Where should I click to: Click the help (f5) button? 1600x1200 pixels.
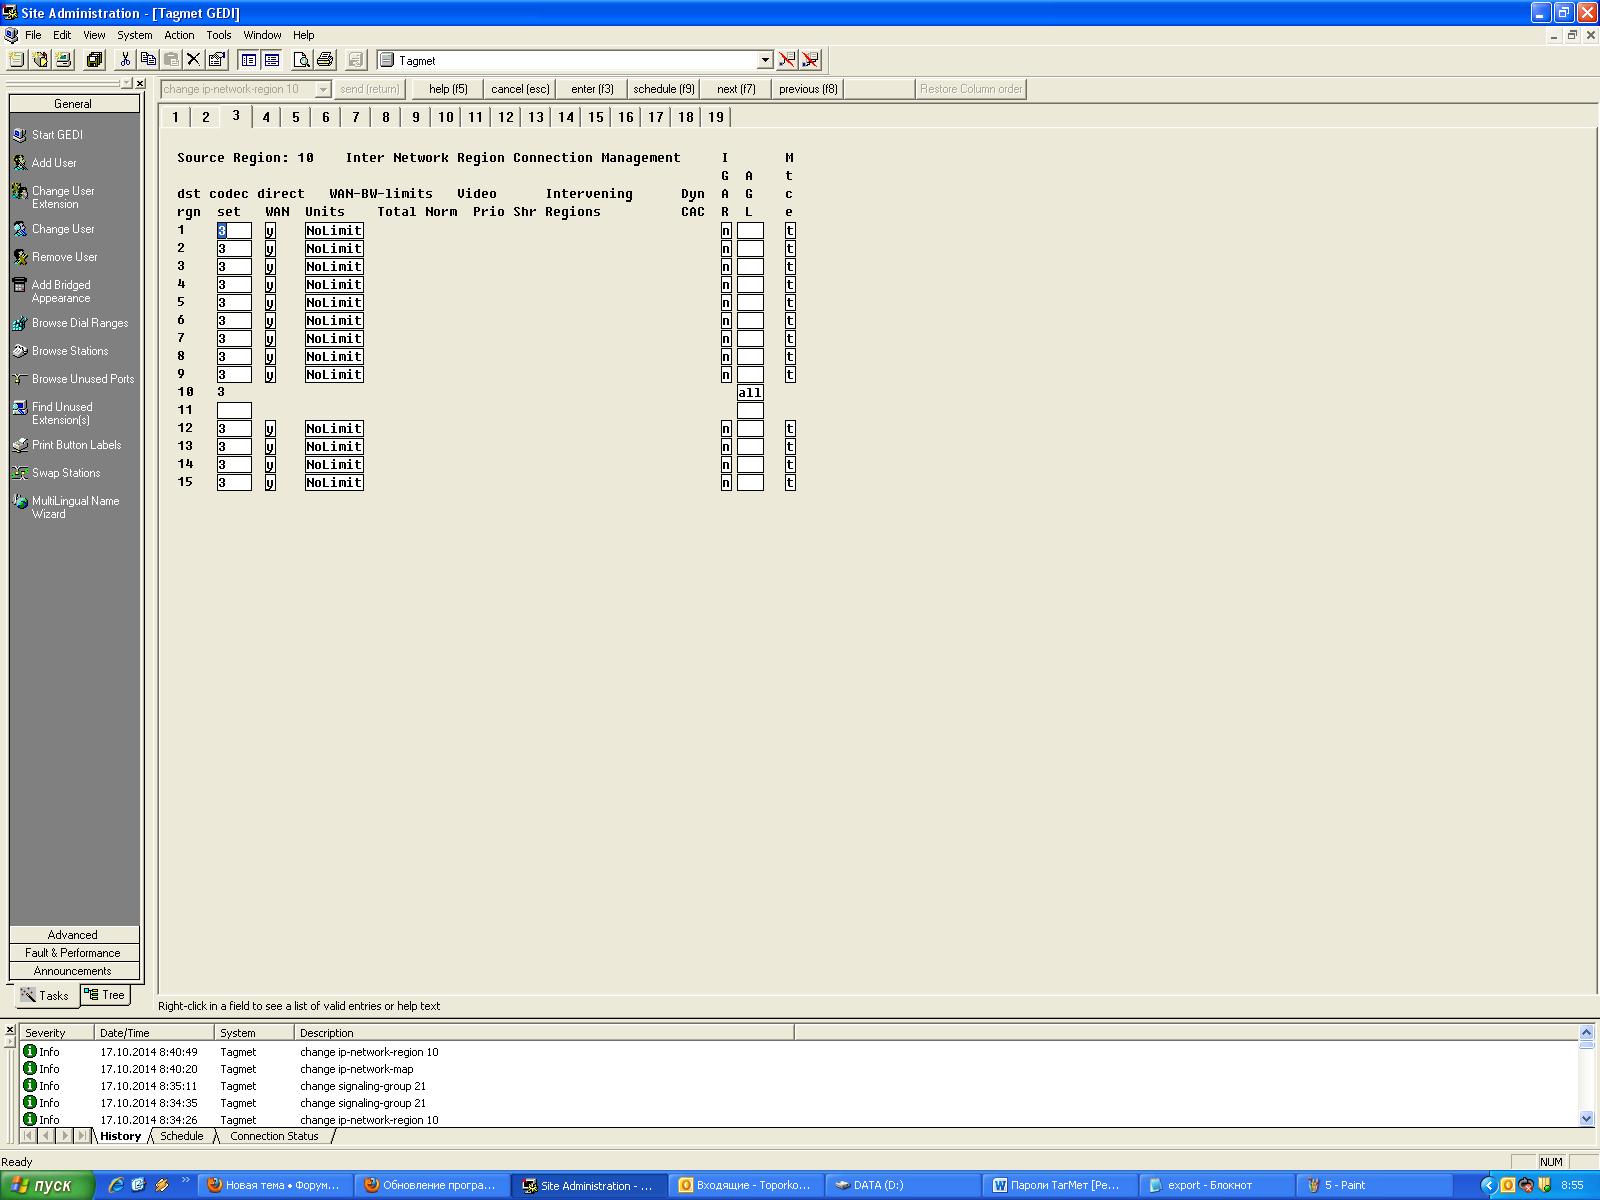(448, 89)
